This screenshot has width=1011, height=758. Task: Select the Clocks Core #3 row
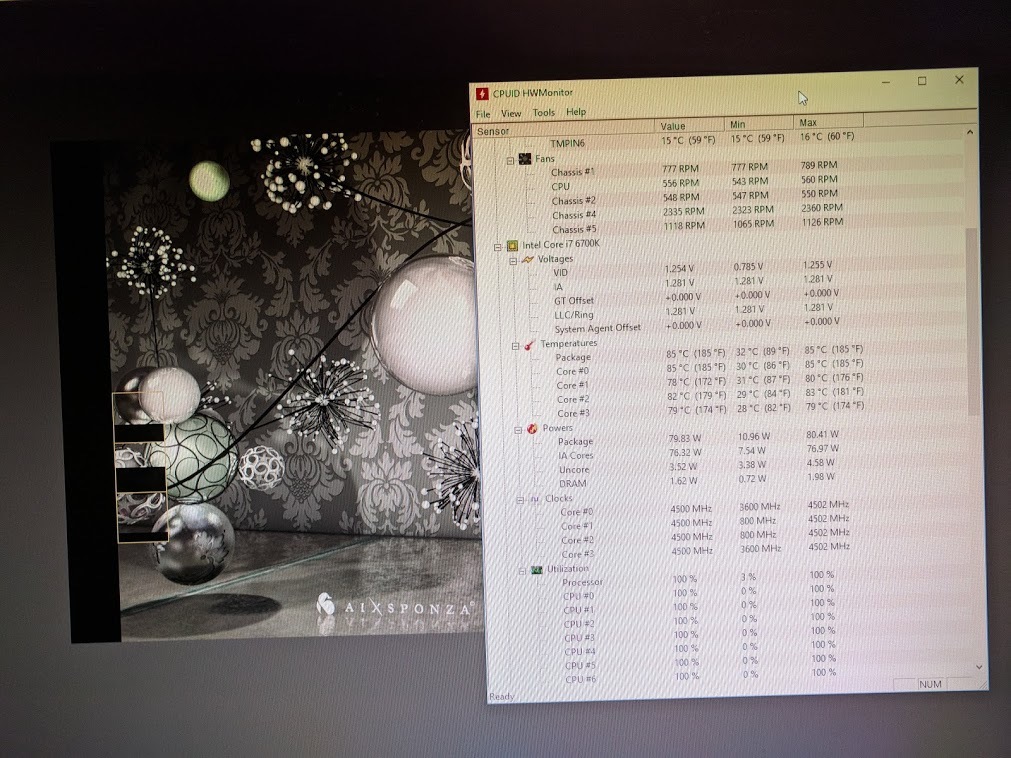click(x=727, y=552)
